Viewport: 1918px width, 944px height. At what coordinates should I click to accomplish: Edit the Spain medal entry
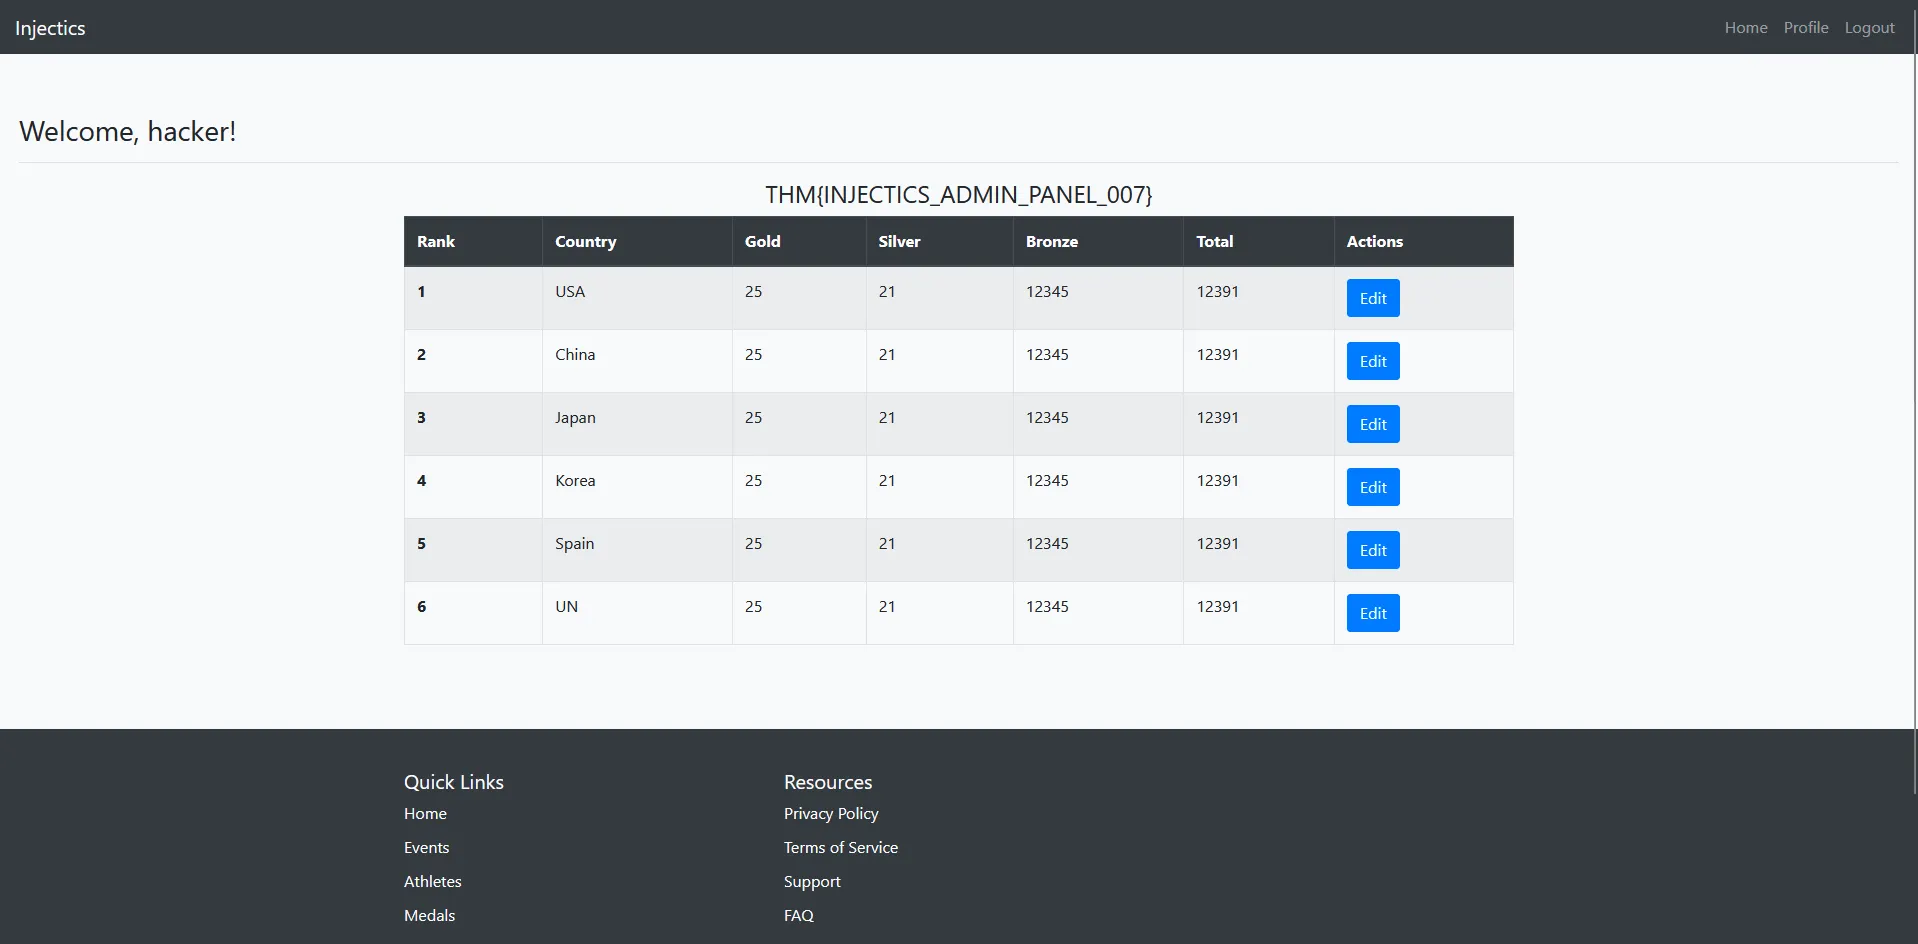(1372, 549)
